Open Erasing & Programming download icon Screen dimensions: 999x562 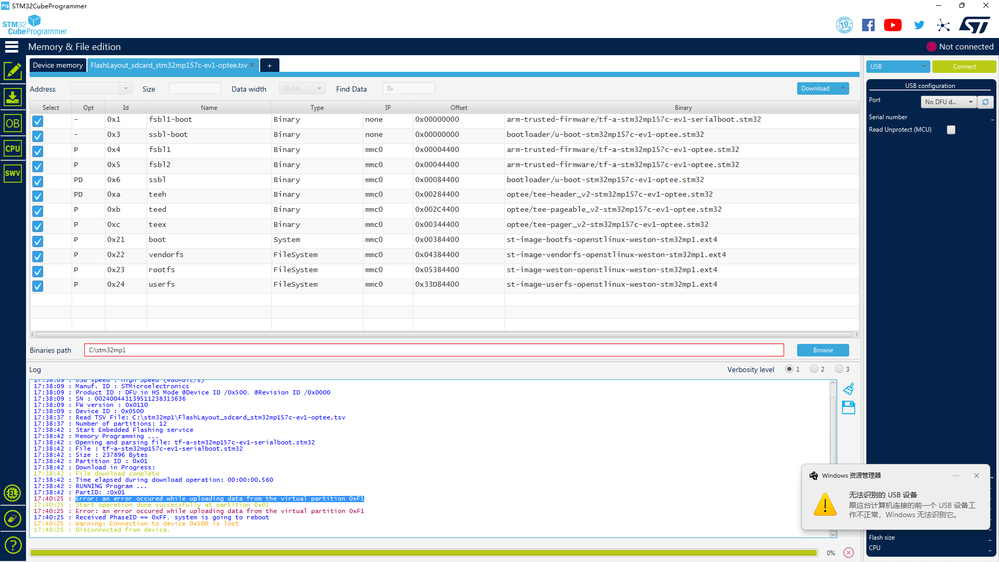13,97
